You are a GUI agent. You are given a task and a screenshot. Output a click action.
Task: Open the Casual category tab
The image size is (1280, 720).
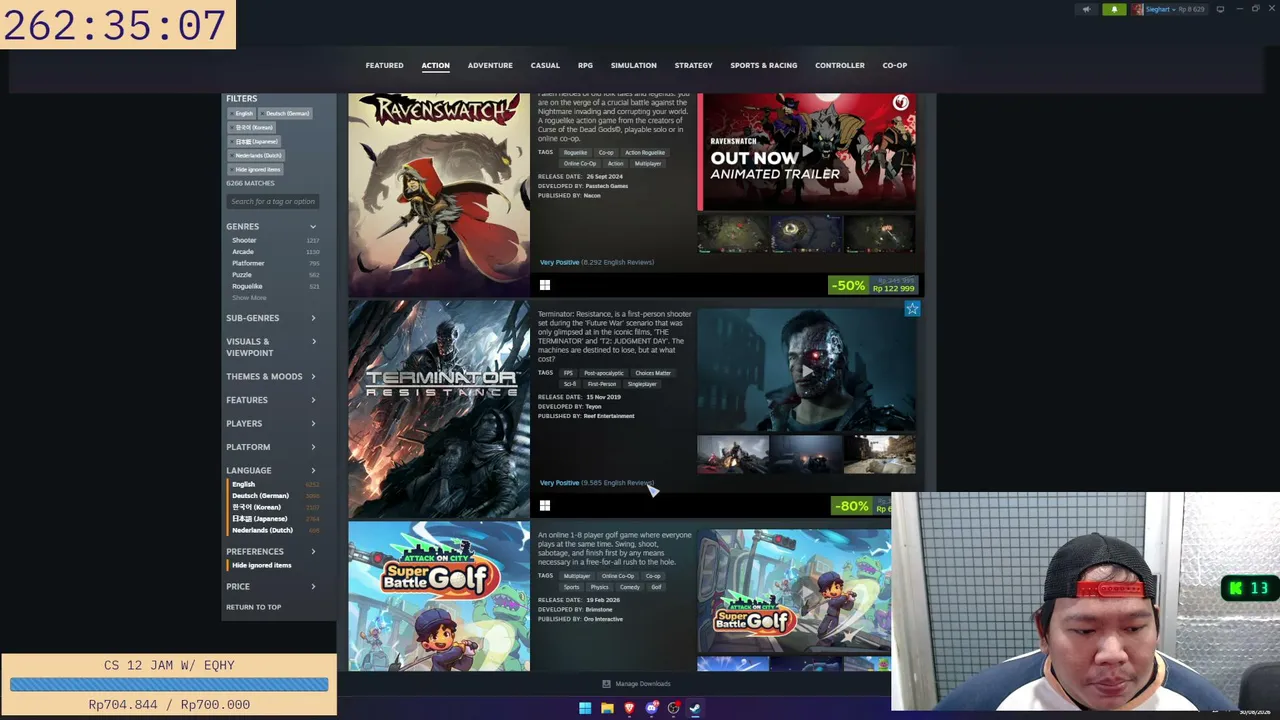point(545,66)
